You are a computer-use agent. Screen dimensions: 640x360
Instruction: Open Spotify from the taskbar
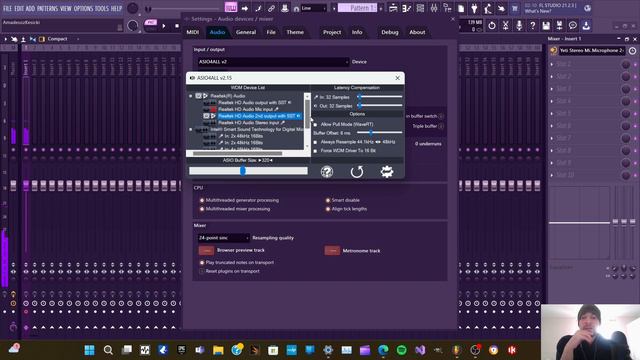click(402, 350)
